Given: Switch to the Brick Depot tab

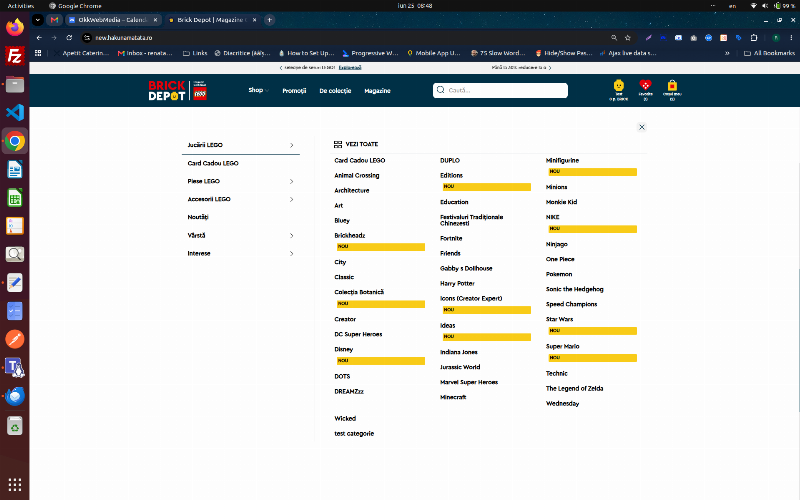Looking at the screenshot, I should click(x=213, y=20).
